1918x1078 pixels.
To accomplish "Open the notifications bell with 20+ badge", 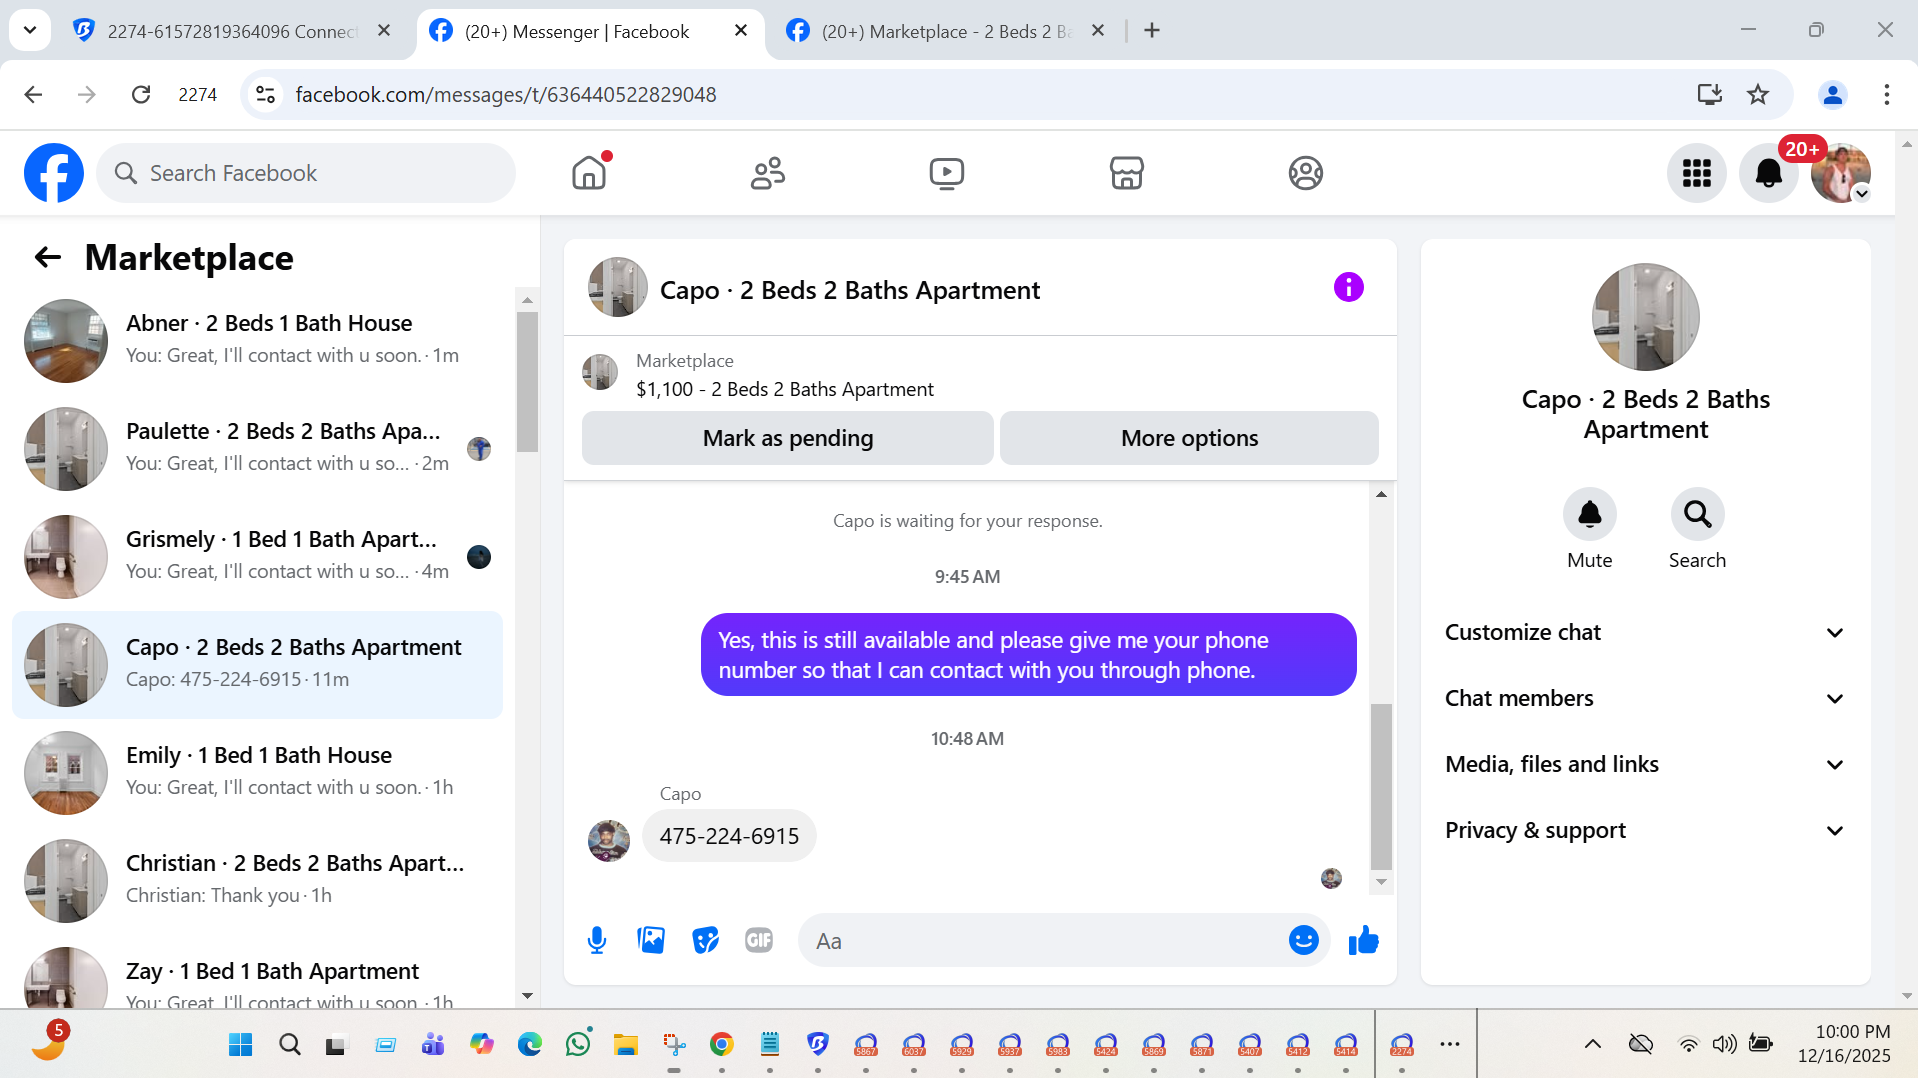I will 1769,173.
